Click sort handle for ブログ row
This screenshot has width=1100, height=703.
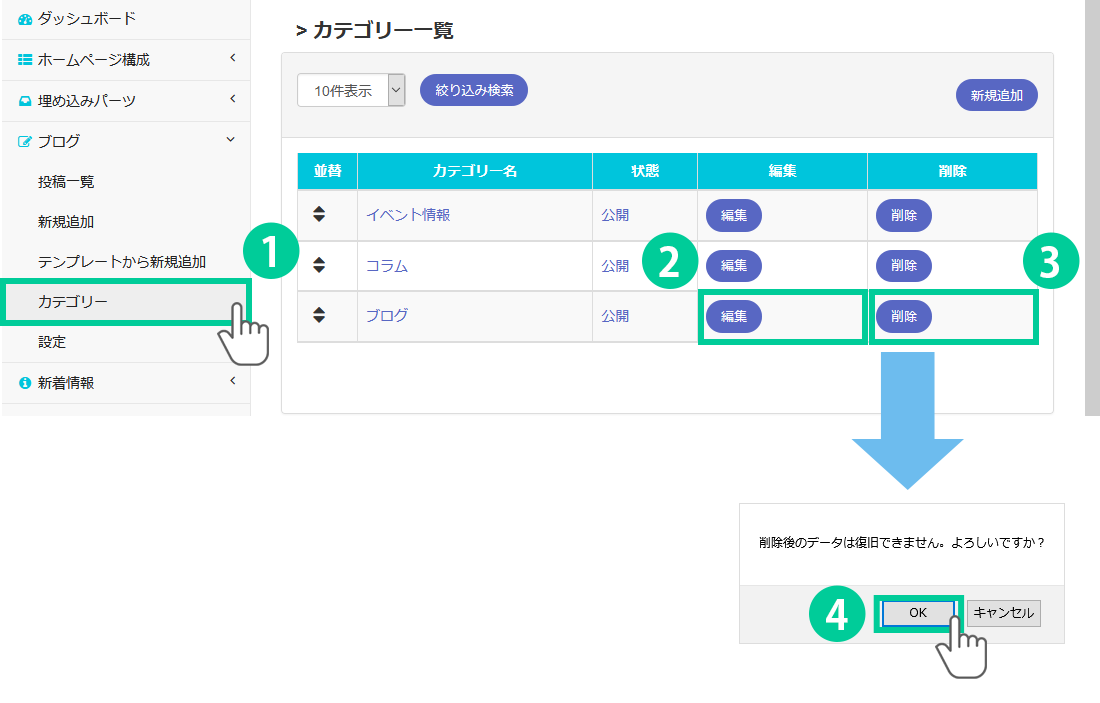tap(319, 315)
